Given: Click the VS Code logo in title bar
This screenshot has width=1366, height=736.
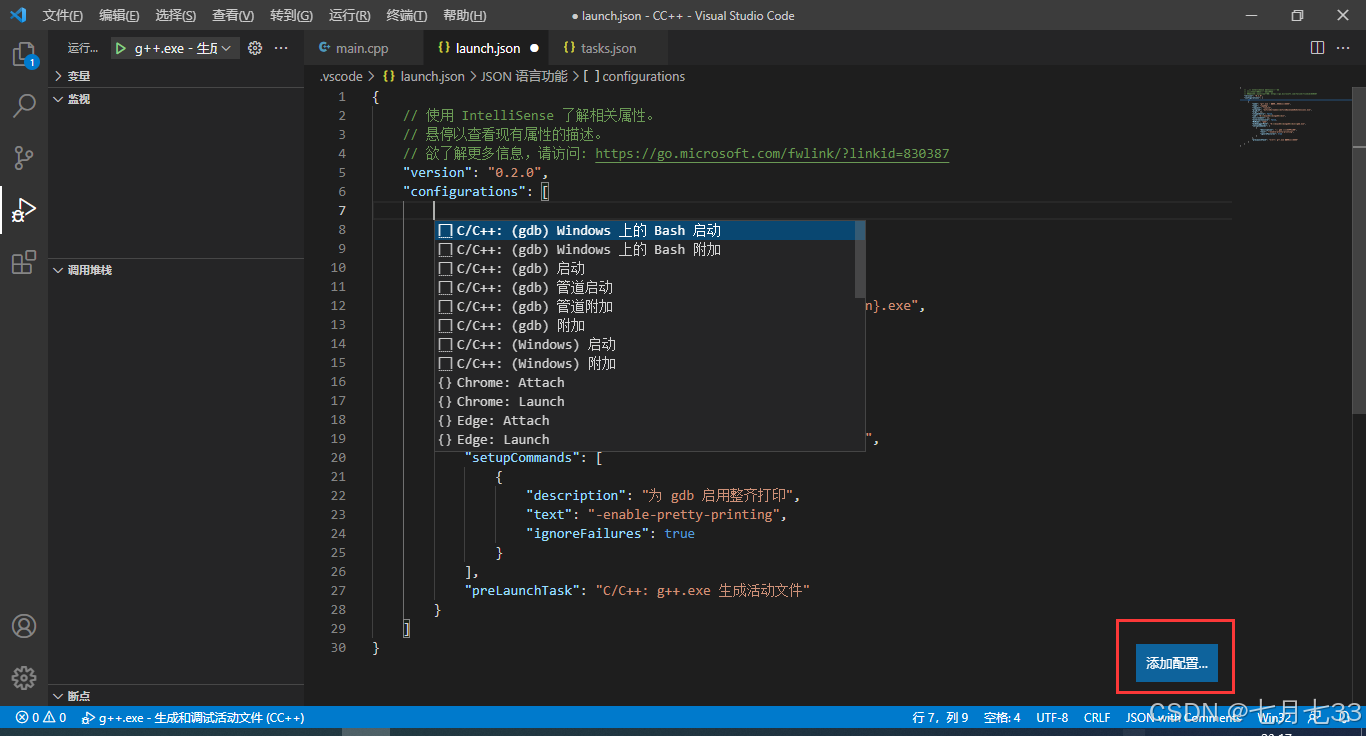Looking at the screenshot, I should pyautogui.click(x=18, y=15).
